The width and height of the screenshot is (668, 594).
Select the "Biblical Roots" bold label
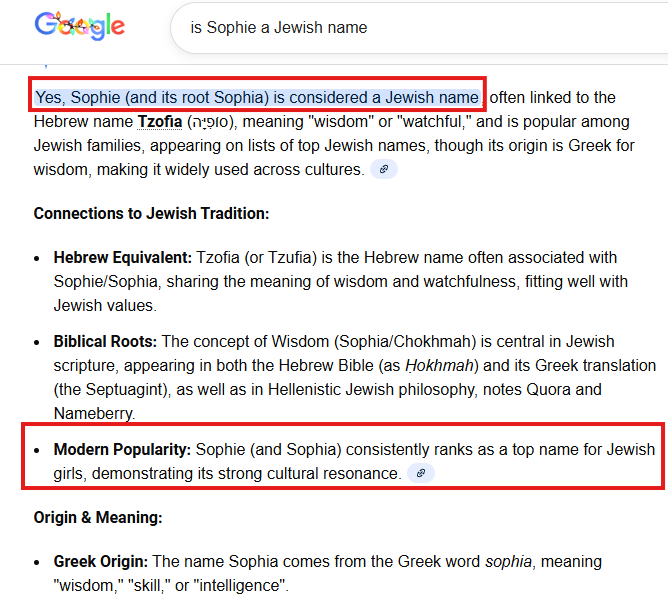tap(105, 342)
